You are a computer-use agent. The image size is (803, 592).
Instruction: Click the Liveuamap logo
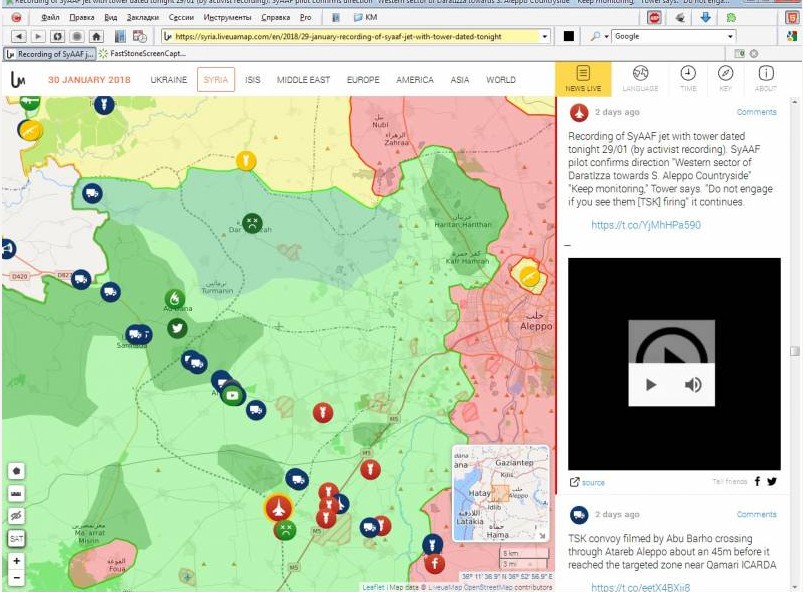click(x=18, y=80)
